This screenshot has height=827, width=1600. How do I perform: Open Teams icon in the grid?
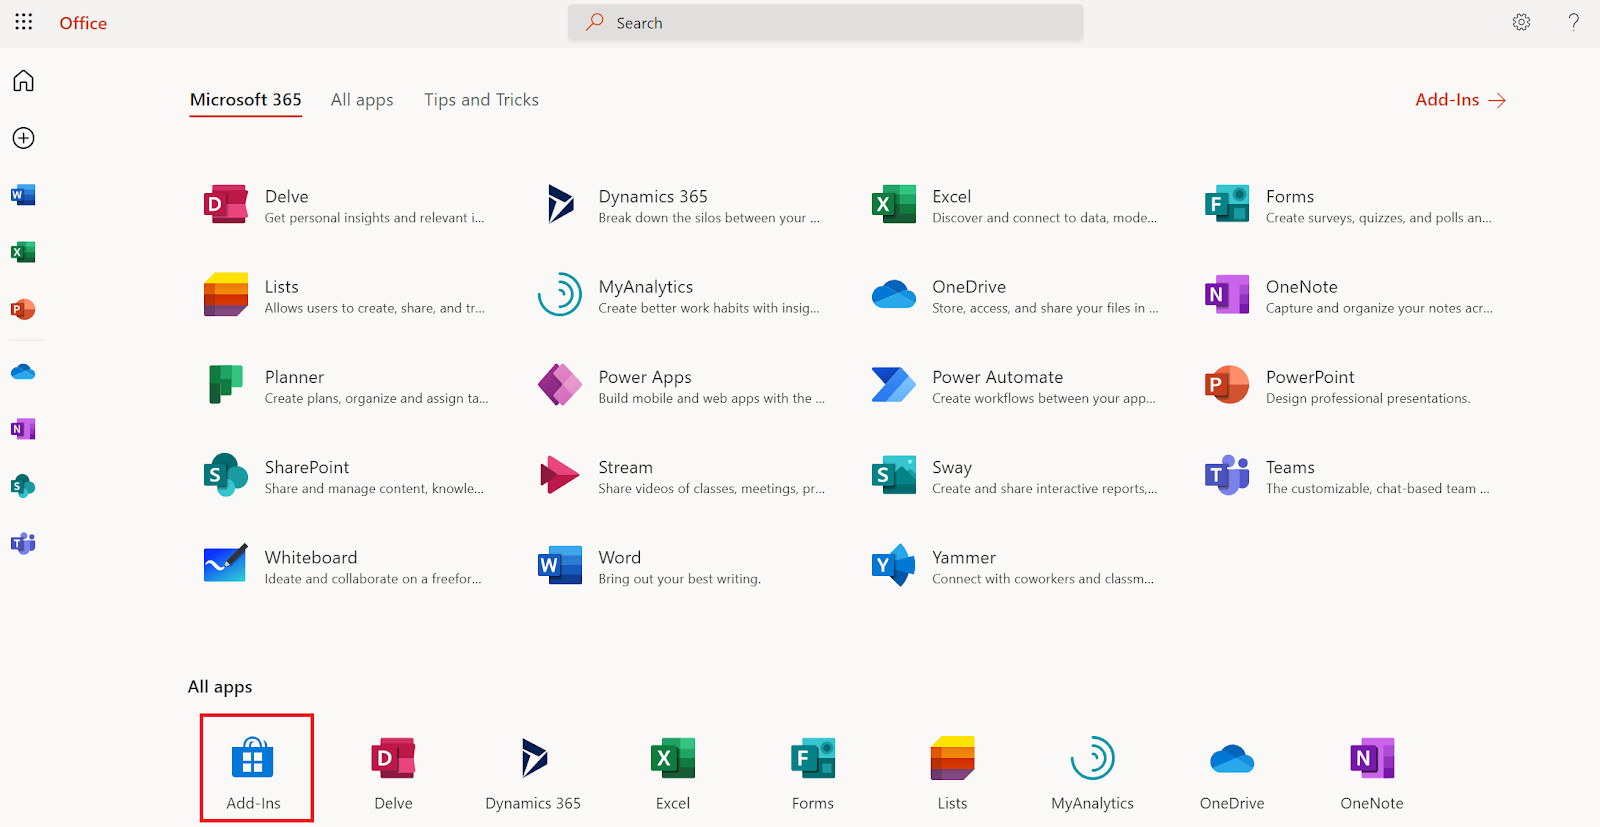coord(1227,475)
